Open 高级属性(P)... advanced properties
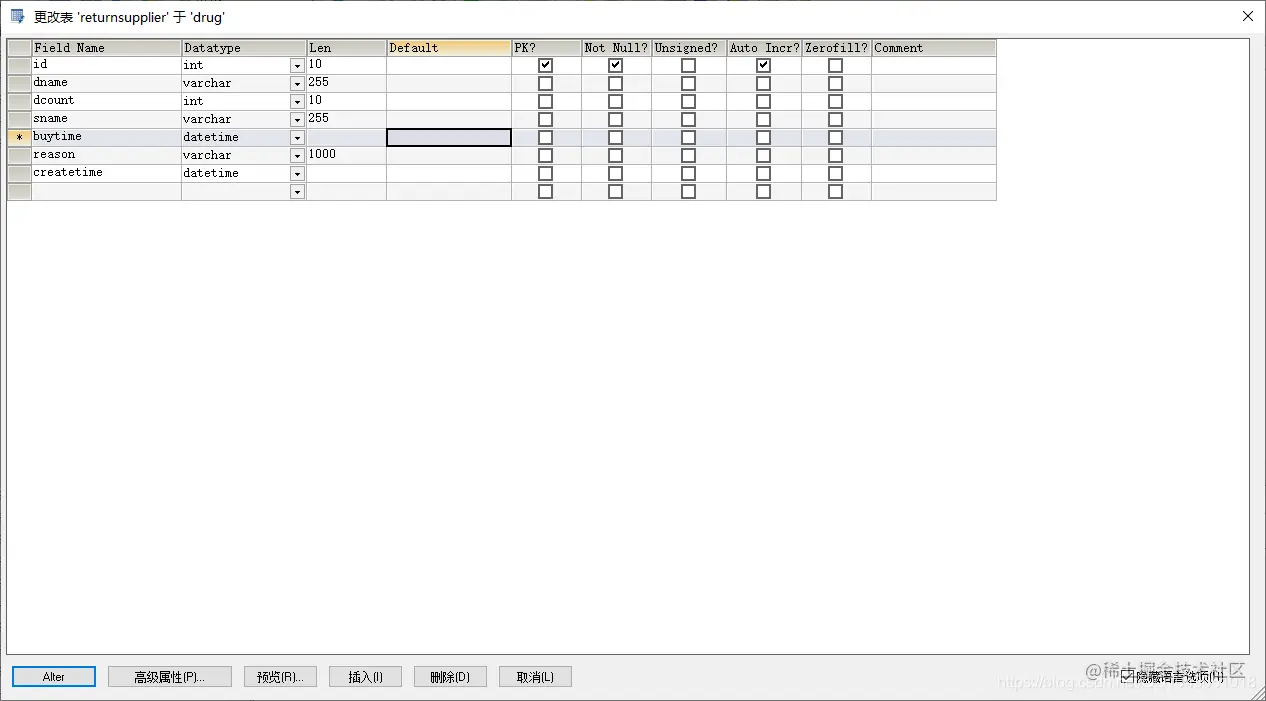The width and height of the screenshot is (1266, 701). 170,677
